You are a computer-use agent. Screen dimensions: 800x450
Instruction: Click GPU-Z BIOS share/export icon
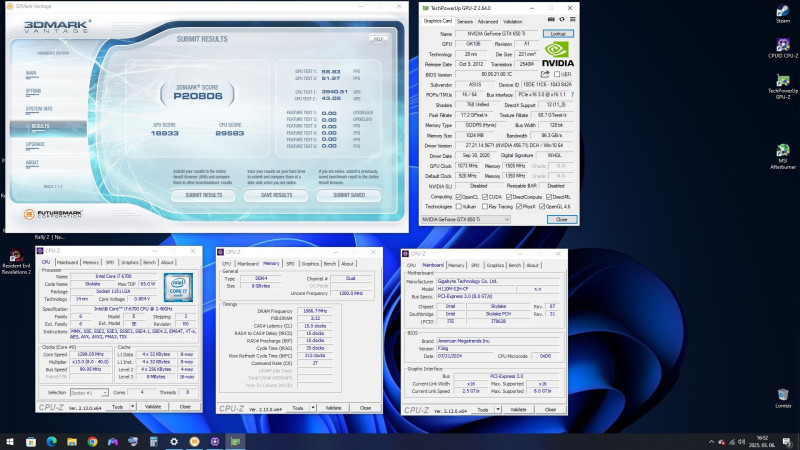click(x=545, y=74)
